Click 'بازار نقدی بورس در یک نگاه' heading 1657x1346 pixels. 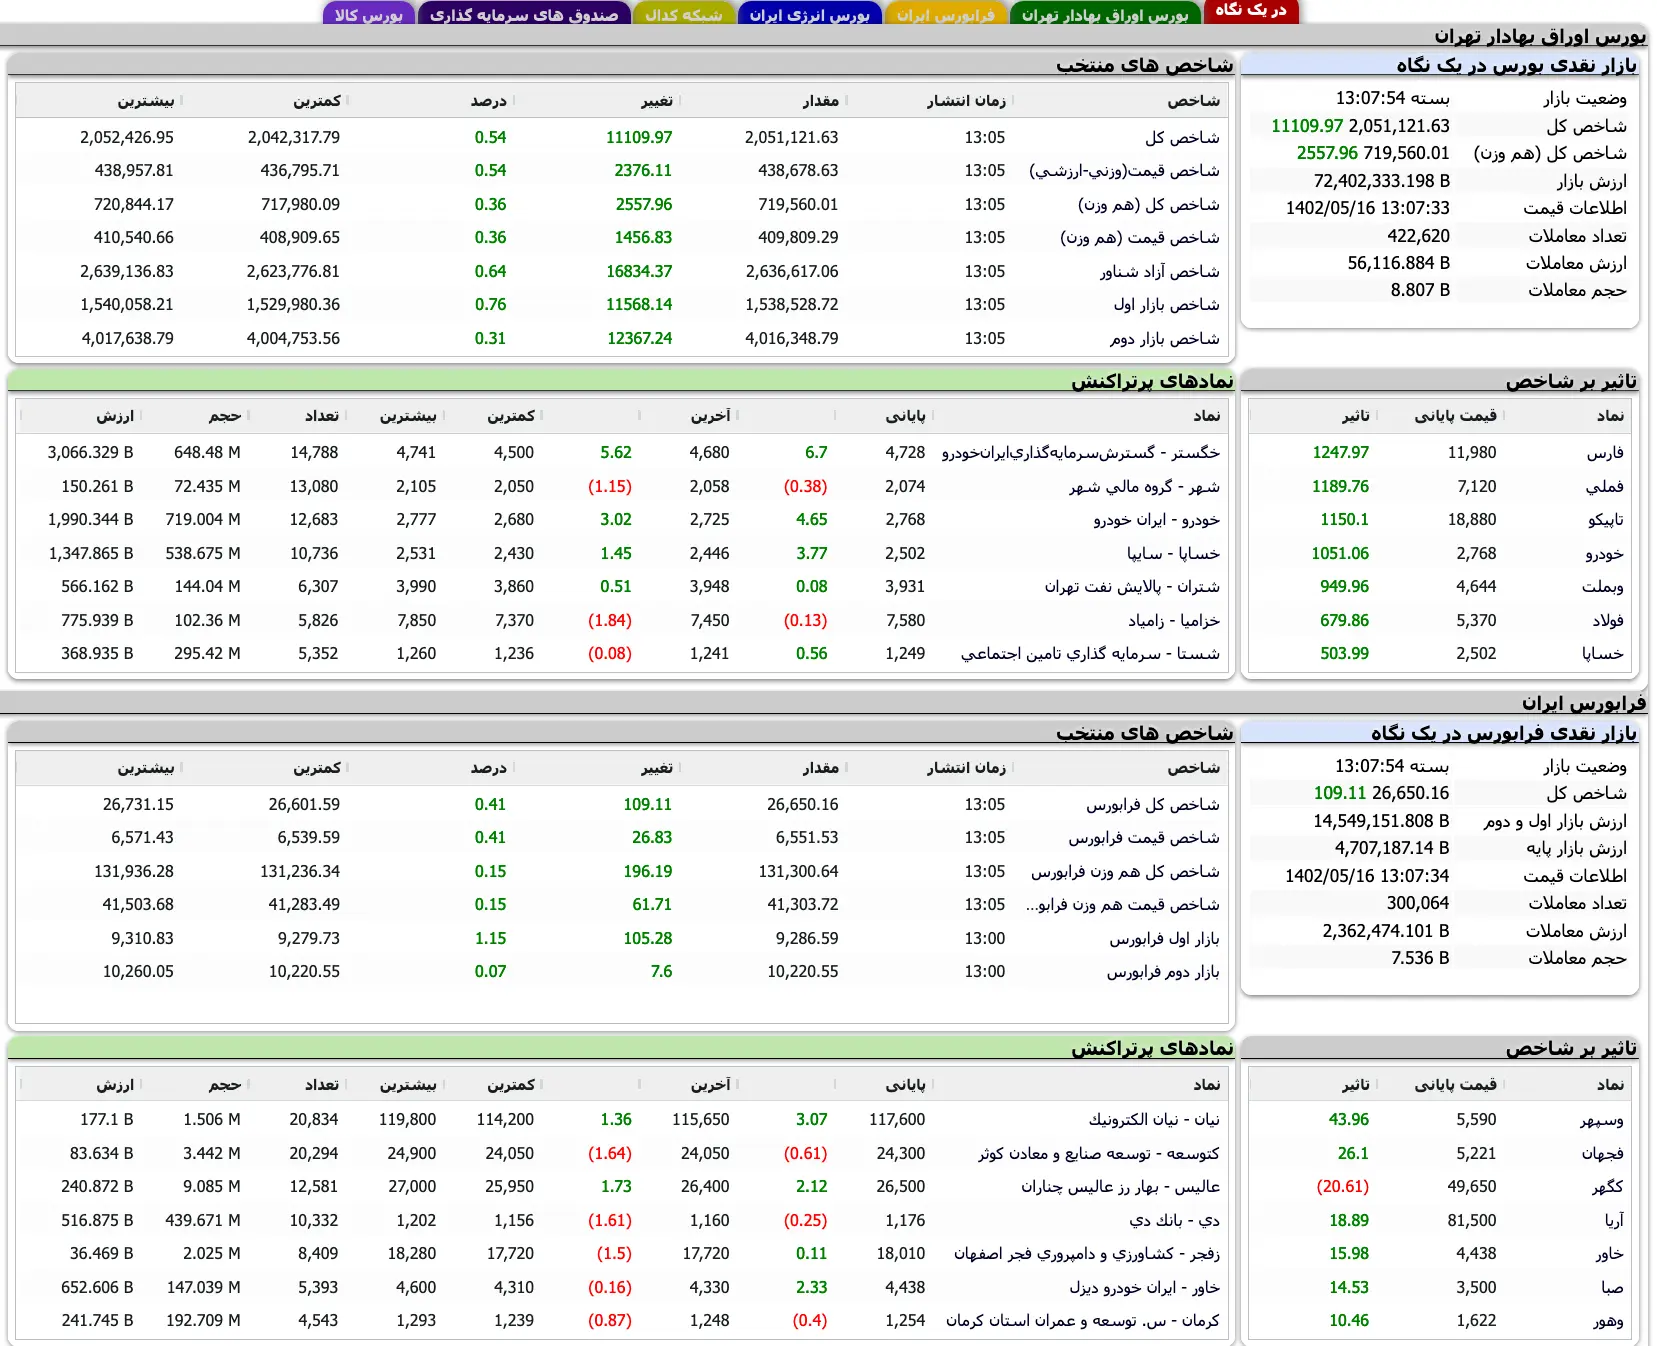tap(1516, 65)
